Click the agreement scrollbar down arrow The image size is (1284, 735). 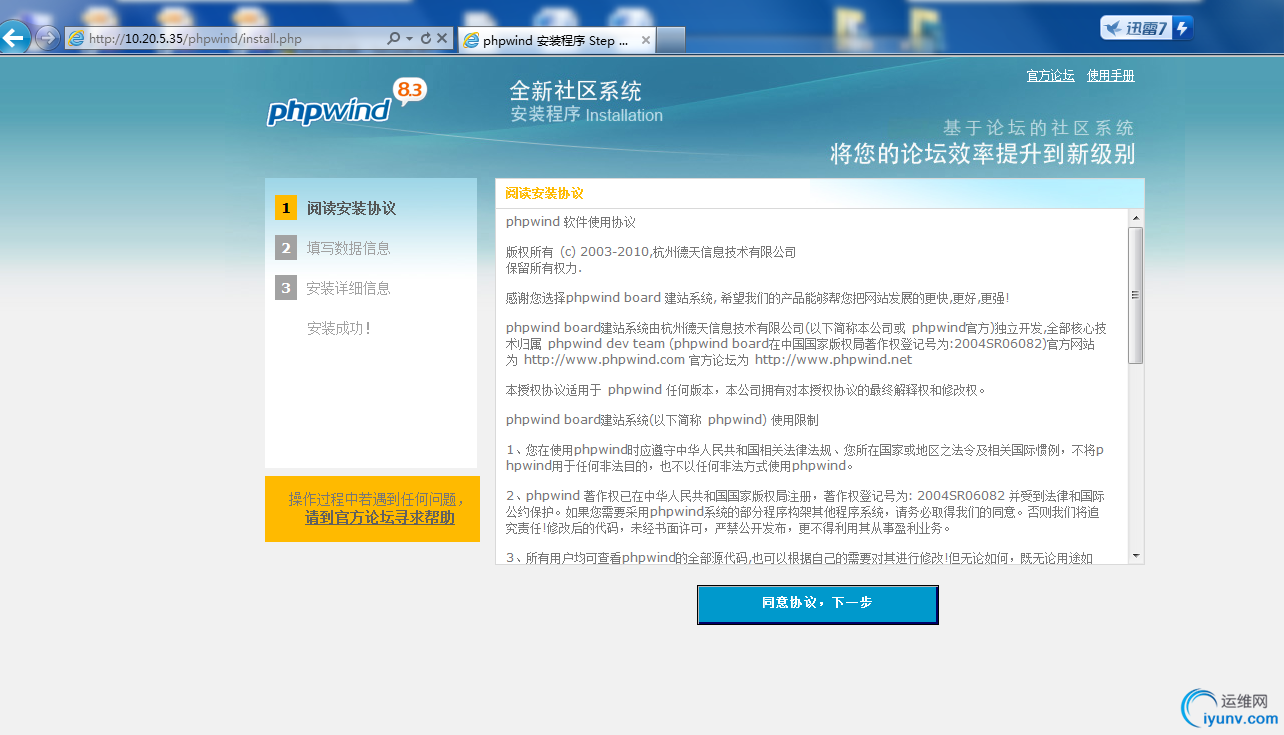(1136, 555)
